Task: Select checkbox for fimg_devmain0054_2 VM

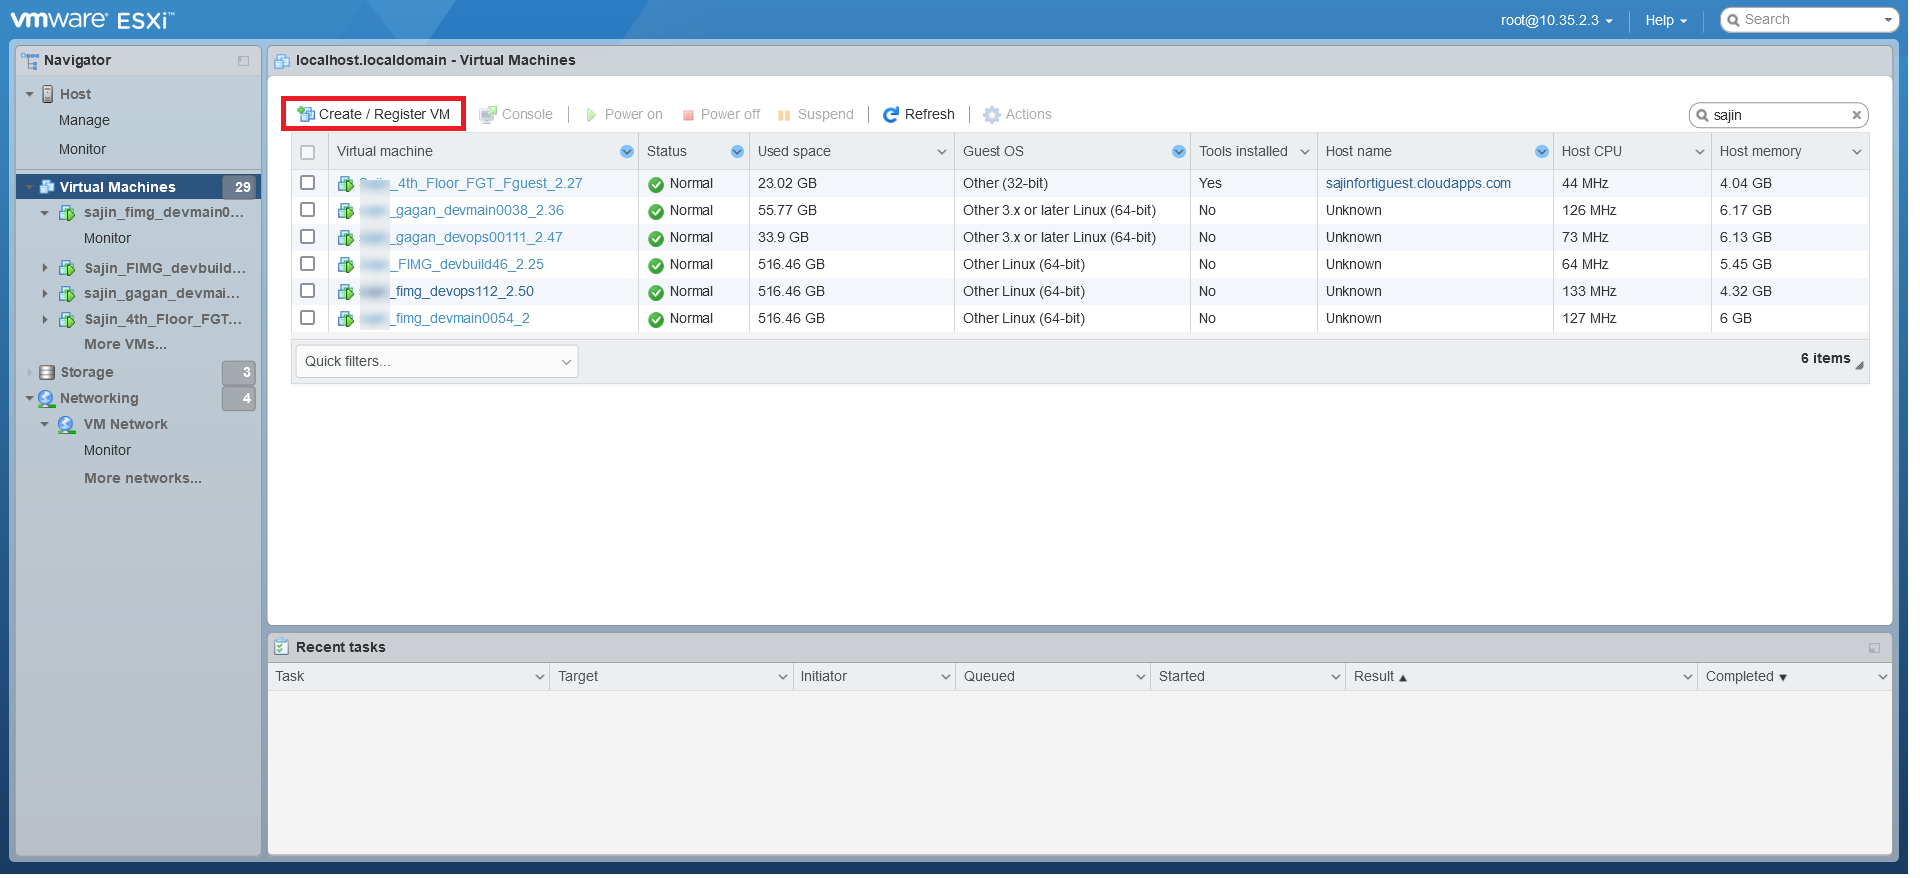Action: pyautogui.click(x=308, y=318)
